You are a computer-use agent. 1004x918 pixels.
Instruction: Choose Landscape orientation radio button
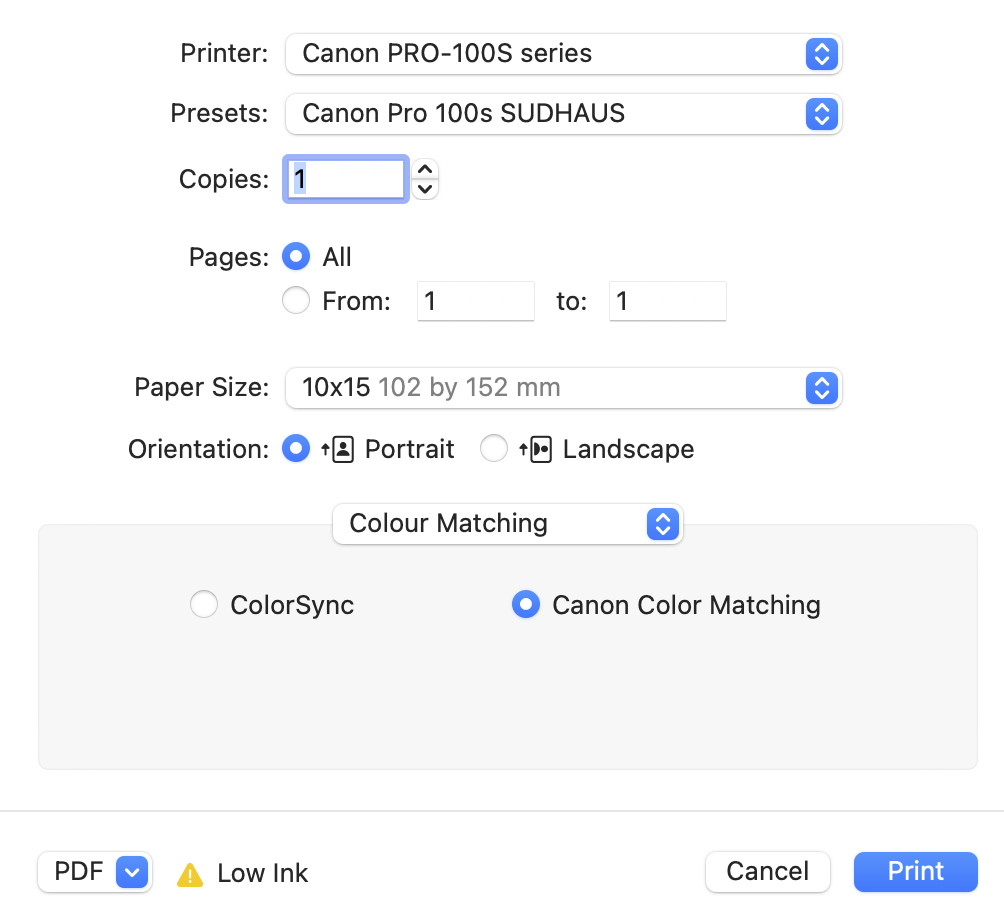pos(494,449)
